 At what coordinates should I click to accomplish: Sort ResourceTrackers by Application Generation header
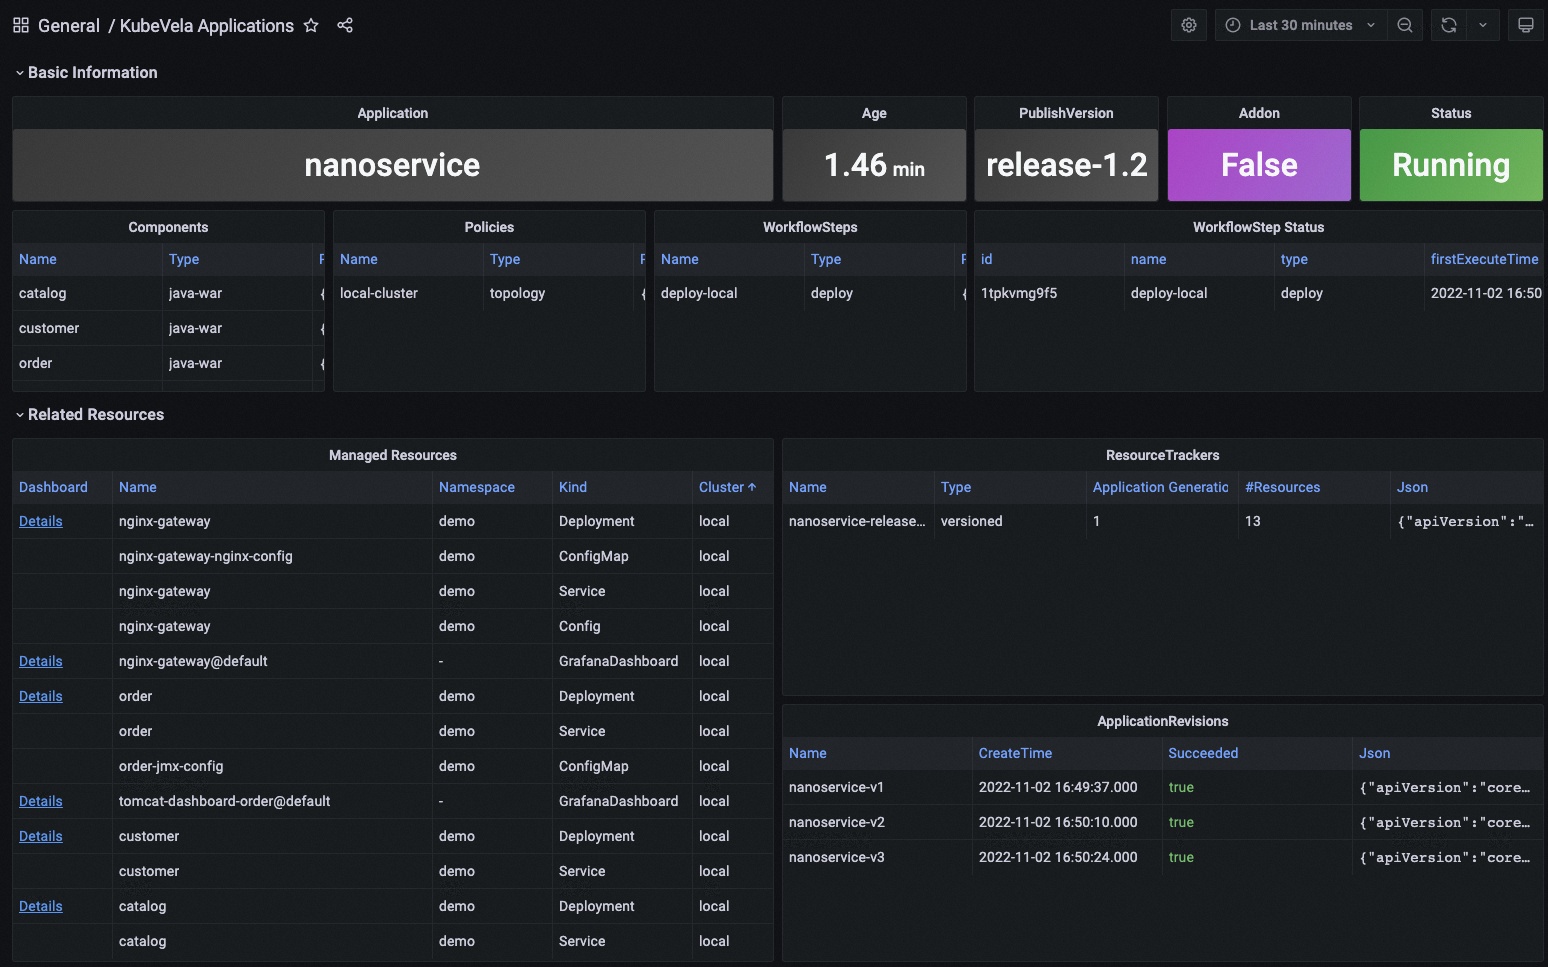point(1161,487)
